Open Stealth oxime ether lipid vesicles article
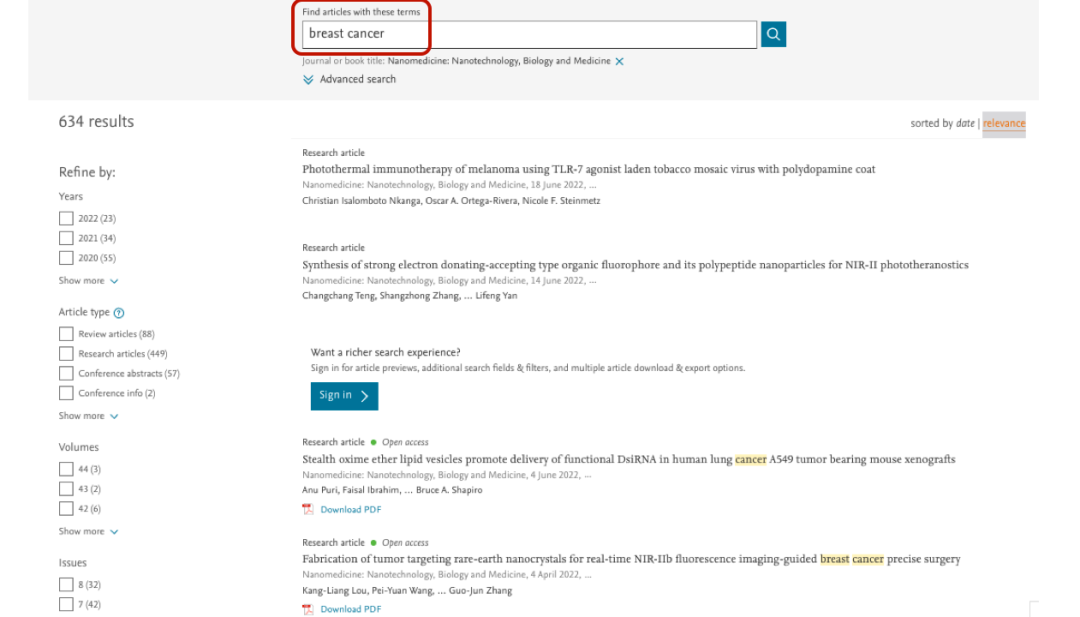Image resolution: width=1080 pixels, height=617 pixels. (x=628, y=459)
